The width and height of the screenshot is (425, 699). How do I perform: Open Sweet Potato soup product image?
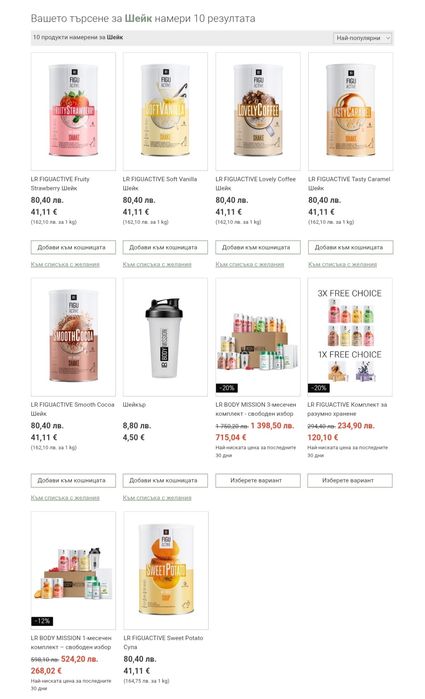point(166,570)
